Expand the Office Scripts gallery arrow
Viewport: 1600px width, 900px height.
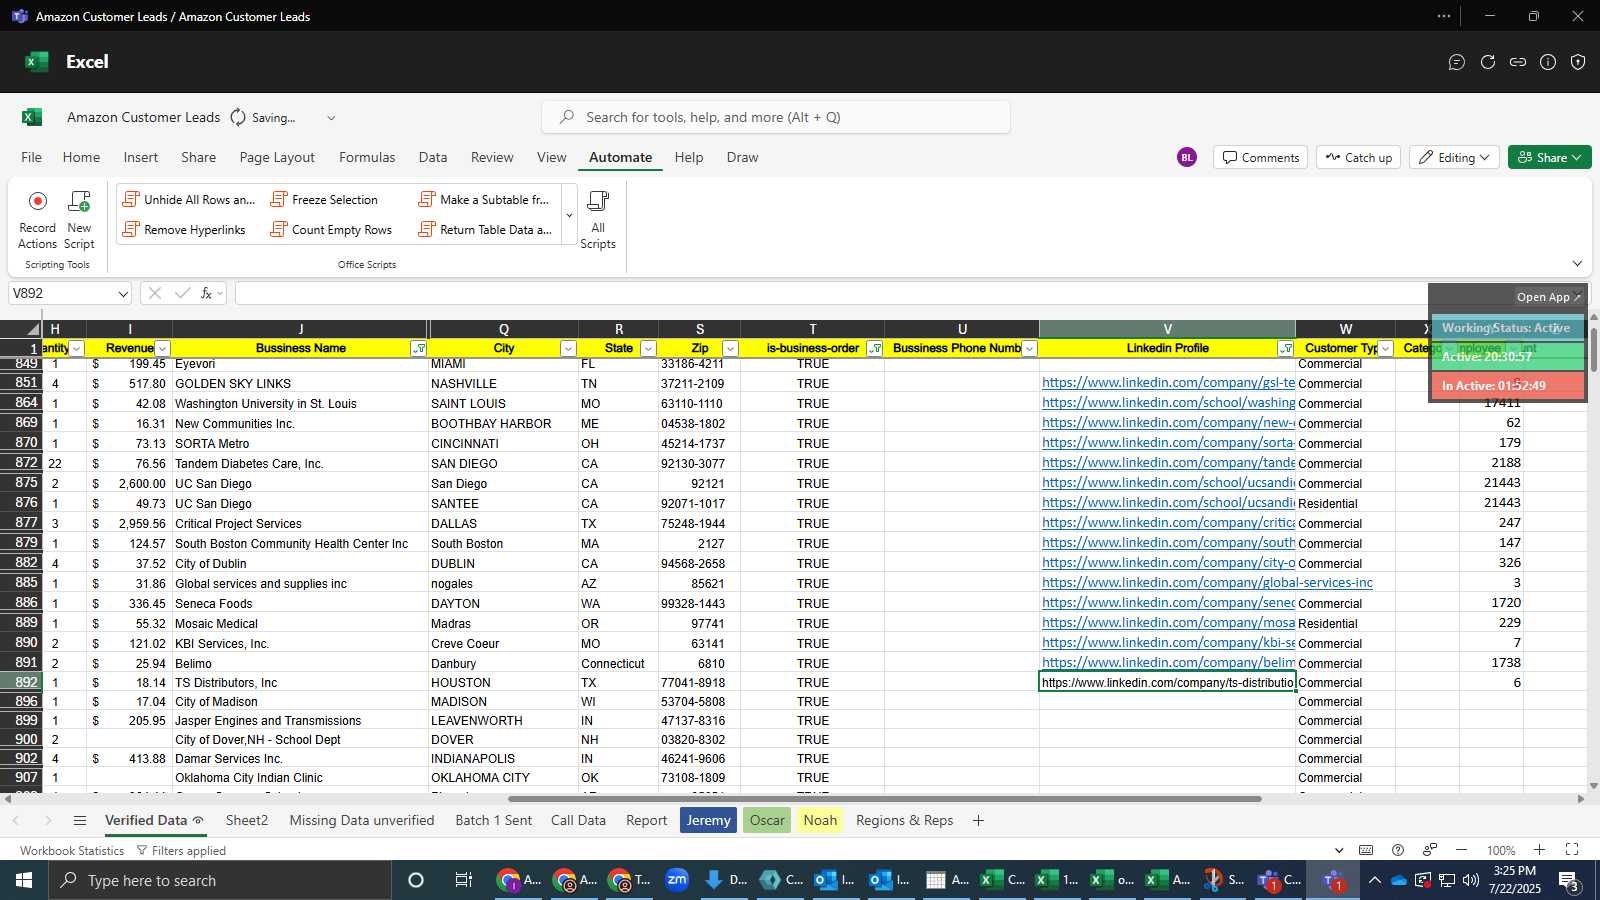click(569, 216)
